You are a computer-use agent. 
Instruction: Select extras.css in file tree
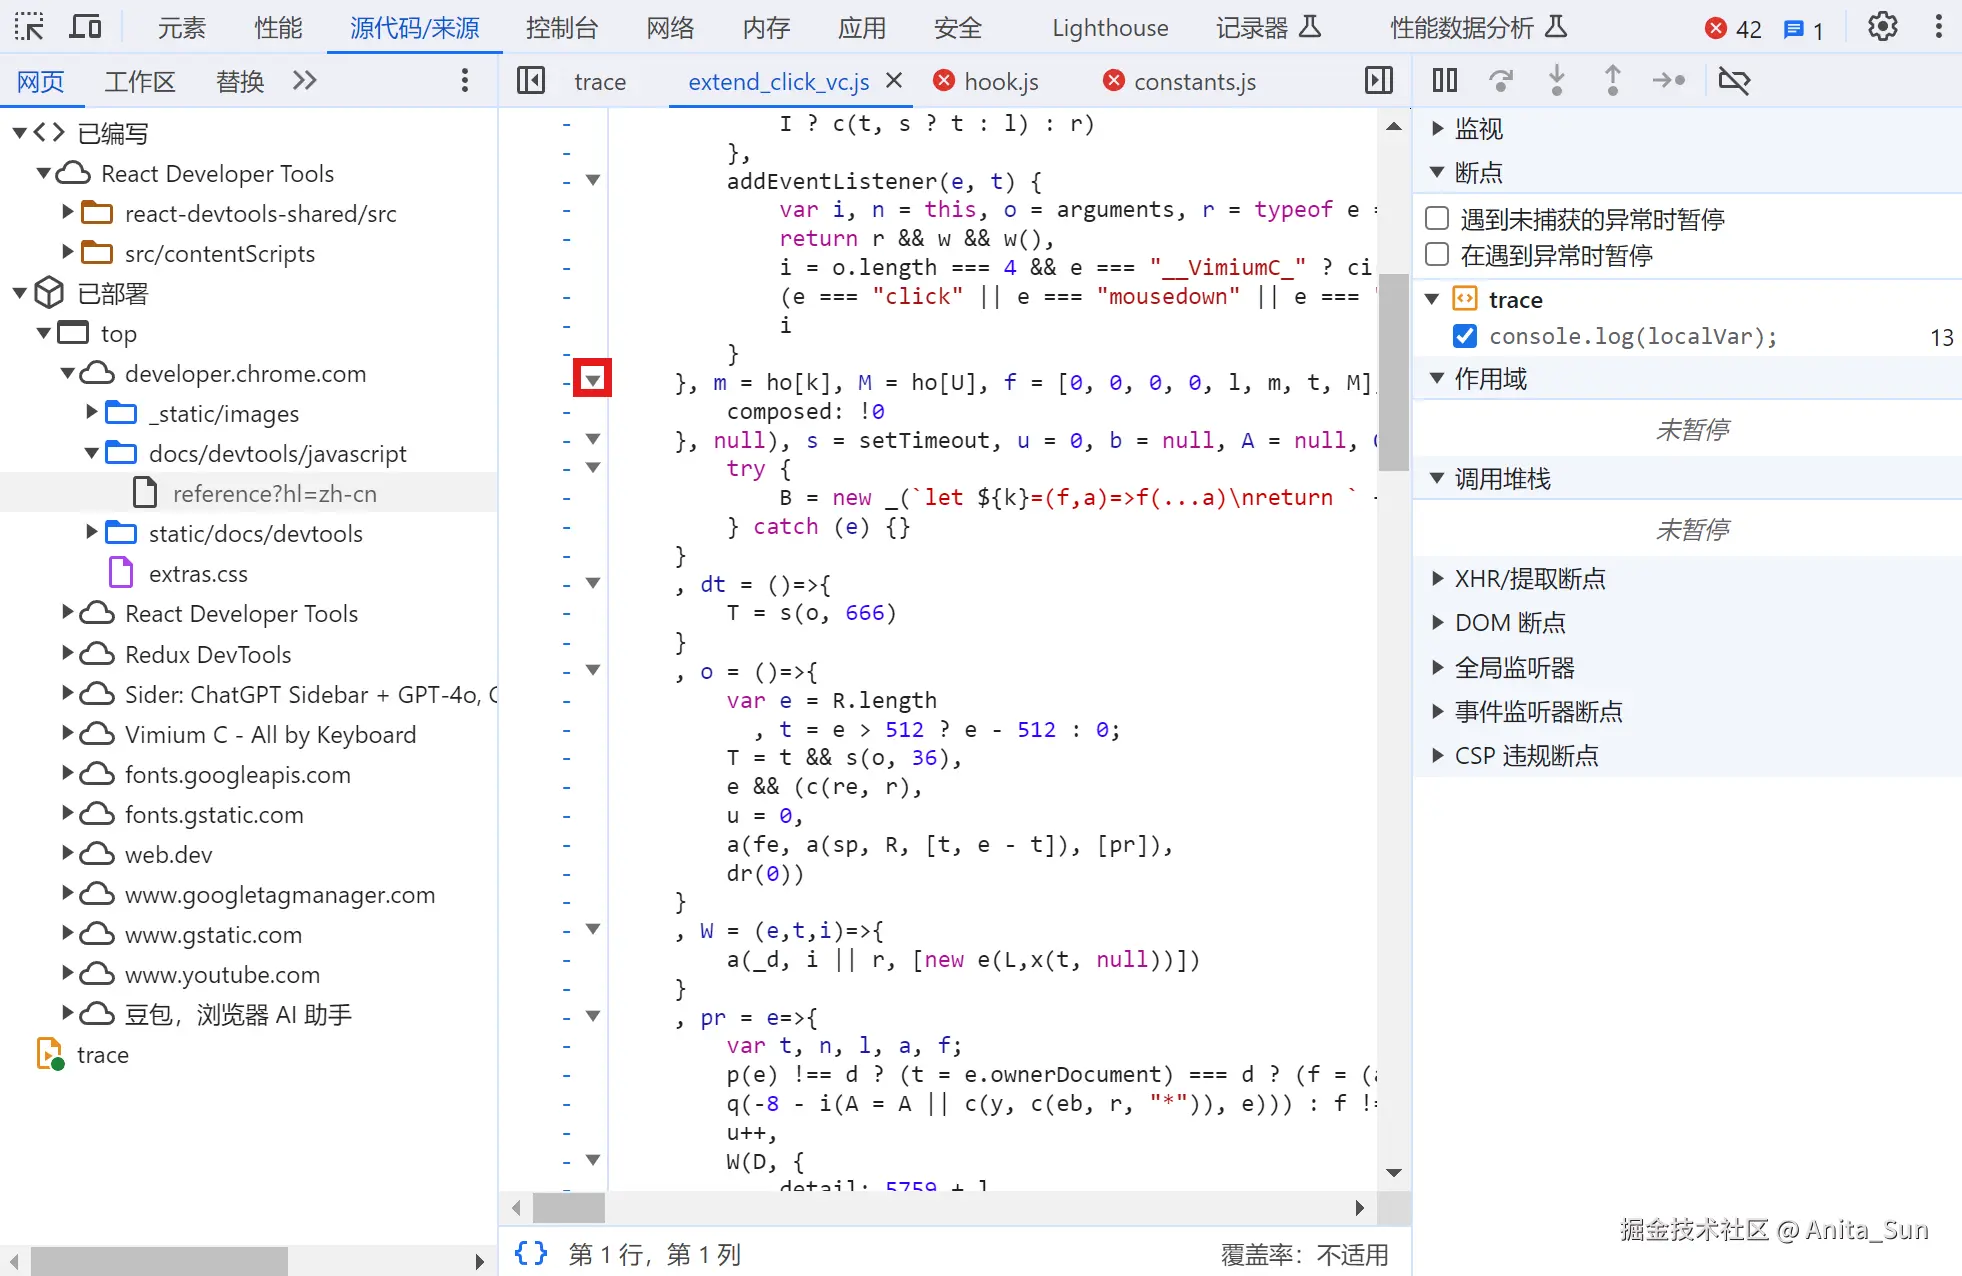click(198, 574)
